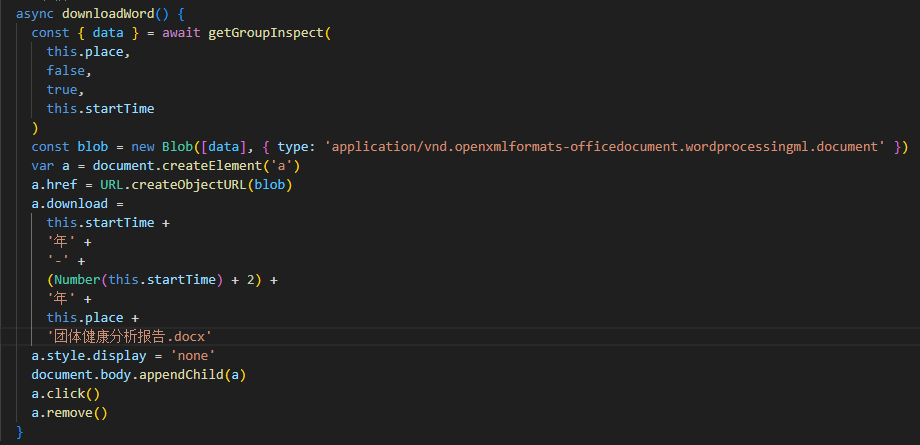Screen dimensions: 920x445
Task: Click the a.href assignment
Action: pyautogui.click(x=162, y=185)
